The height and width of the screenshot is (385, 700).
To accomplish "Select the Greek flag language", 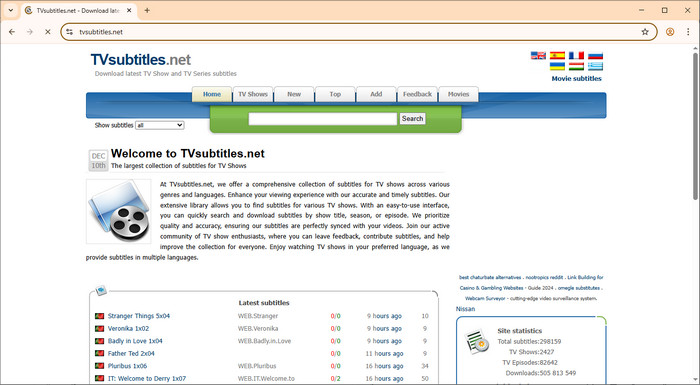I will point(596,66).
